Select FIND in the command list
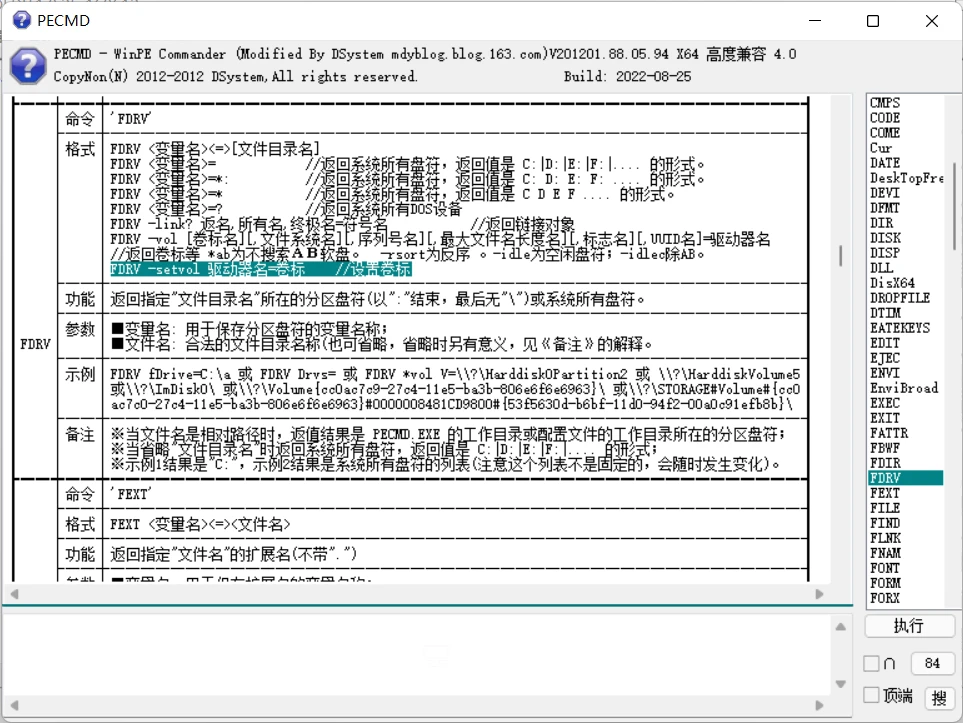Viewport: 963px width, 723px height. click(x=885, y=523)
